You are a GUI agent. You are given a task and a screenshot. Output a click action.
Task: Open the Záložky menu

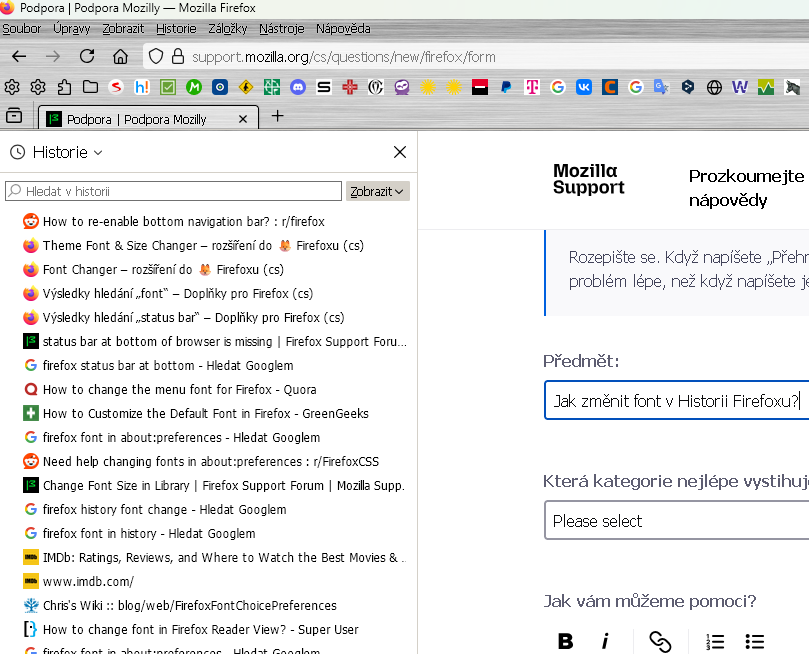click(228, 29)
